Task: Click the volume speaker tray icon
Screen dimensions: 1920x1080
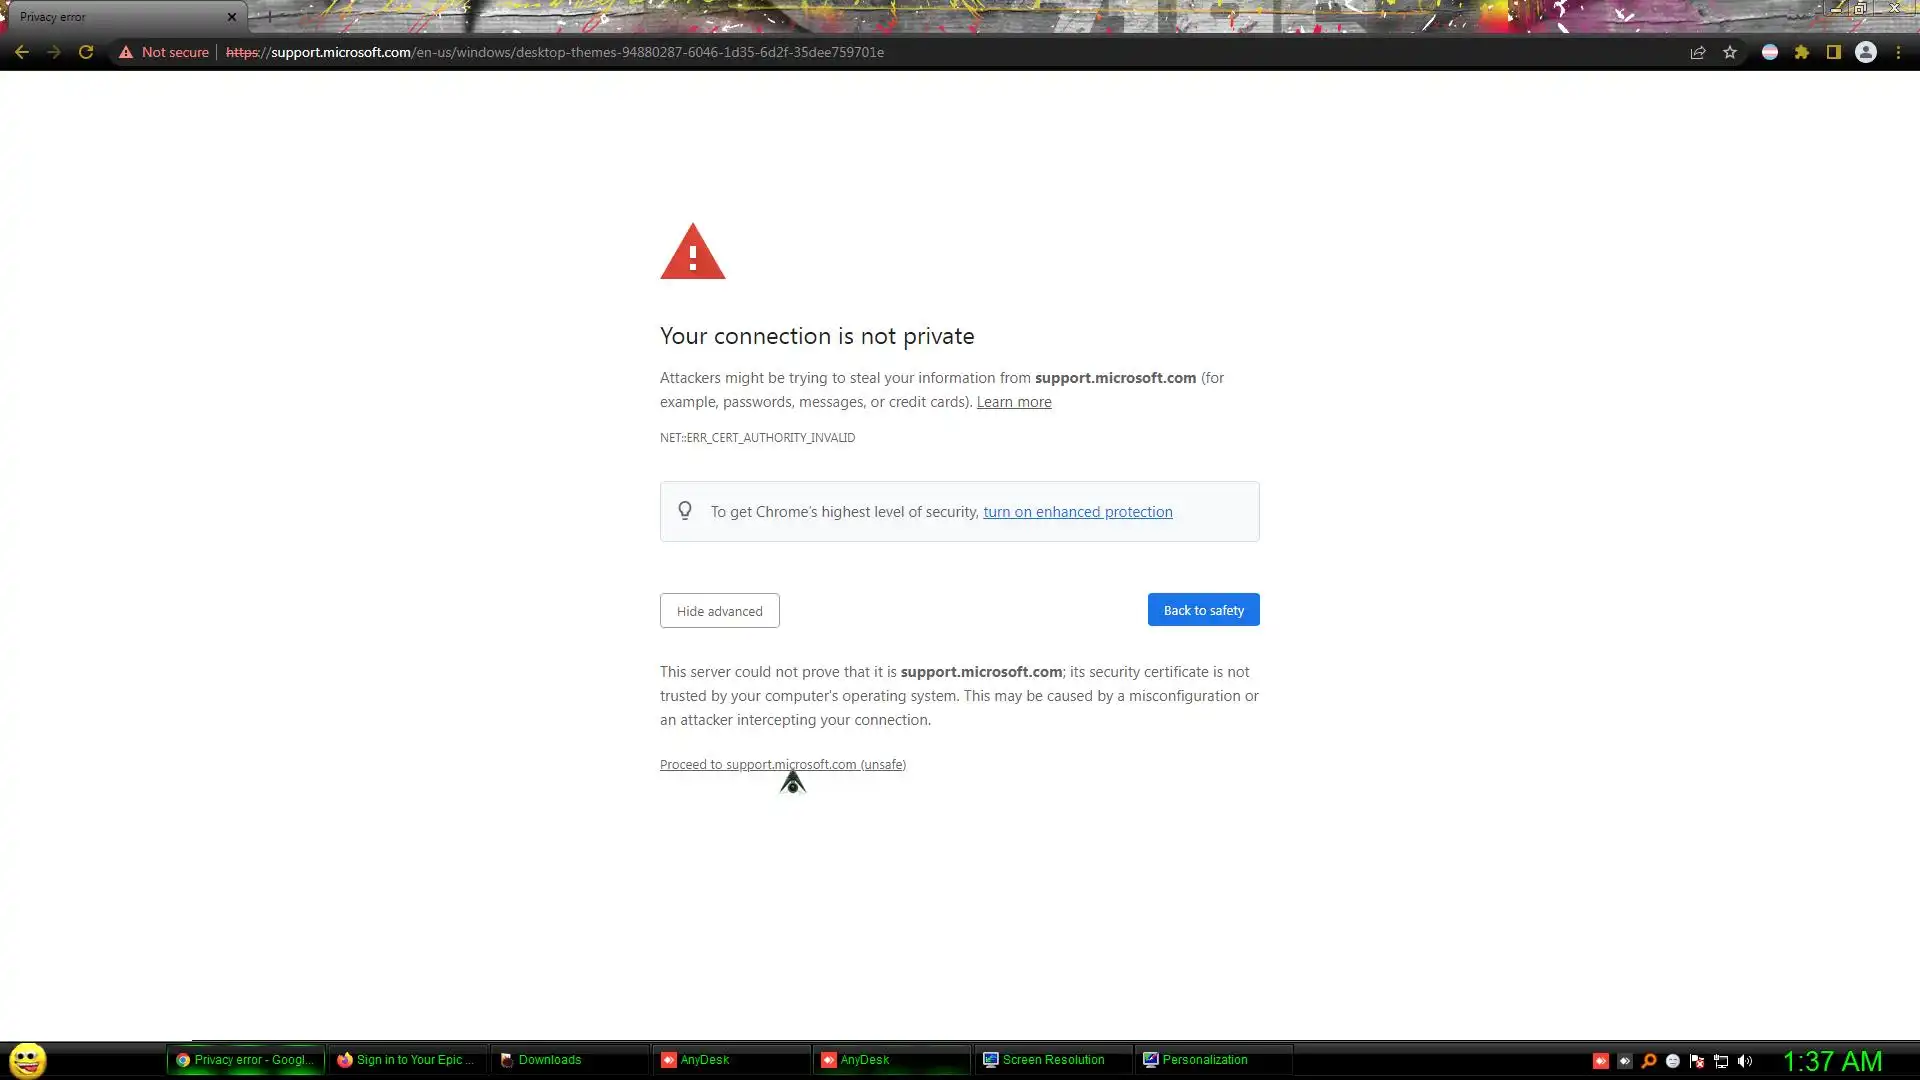Action: (1745, 1061)
